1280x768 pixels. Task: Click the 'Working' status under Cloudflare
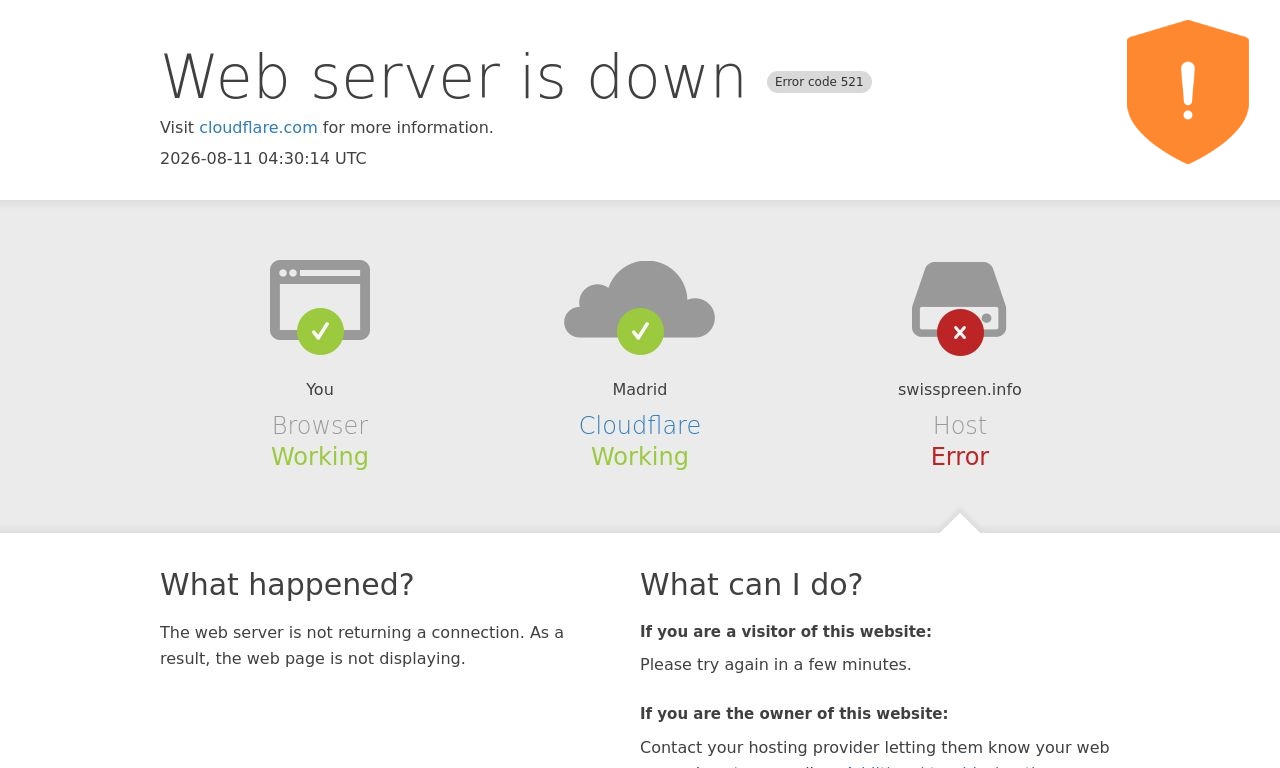640,457
